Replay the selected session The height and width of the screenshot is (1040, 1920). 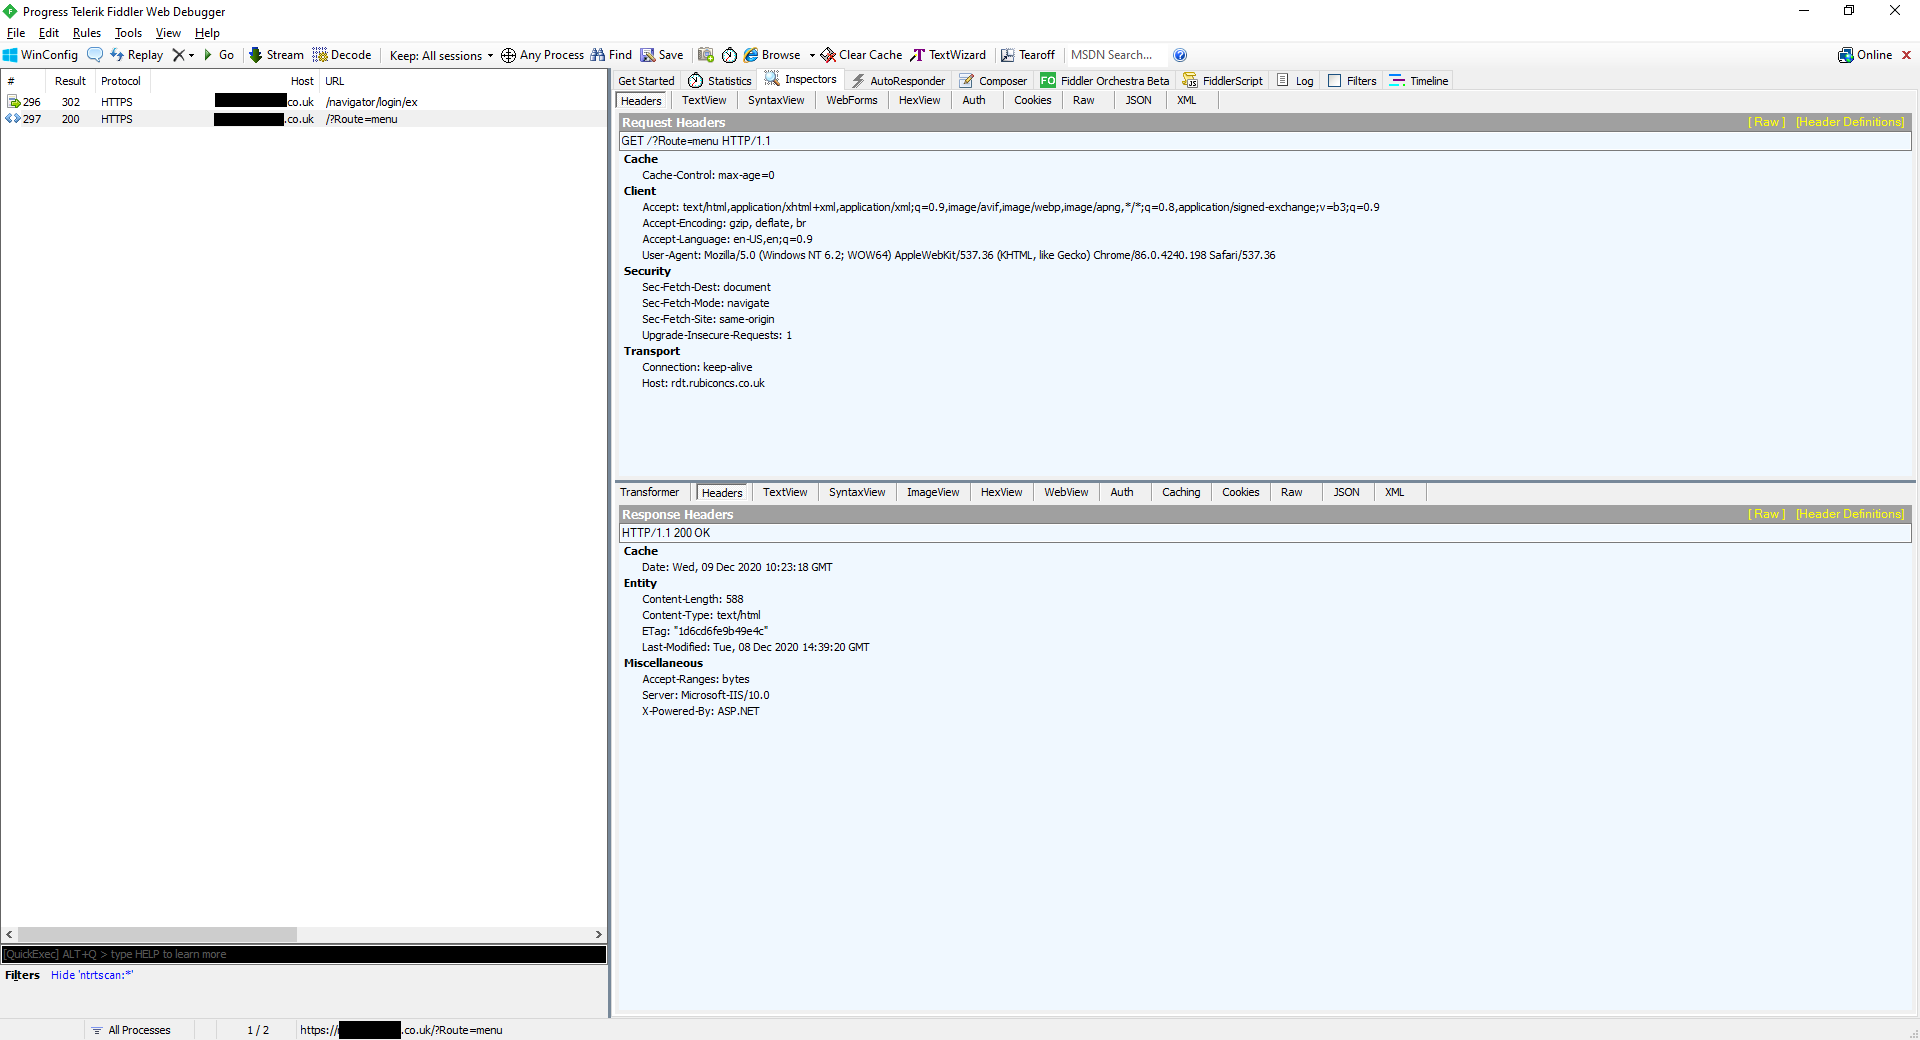(x=137, y=55)
